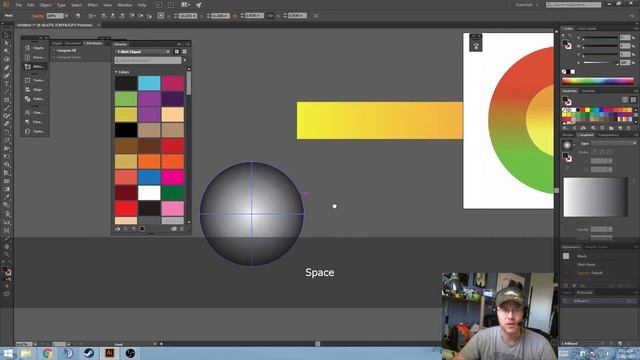This screenshot has height=360, width=640.
Task: Click the new color group folder icon in the Swatches panel
Action: [x=611, y=128]
